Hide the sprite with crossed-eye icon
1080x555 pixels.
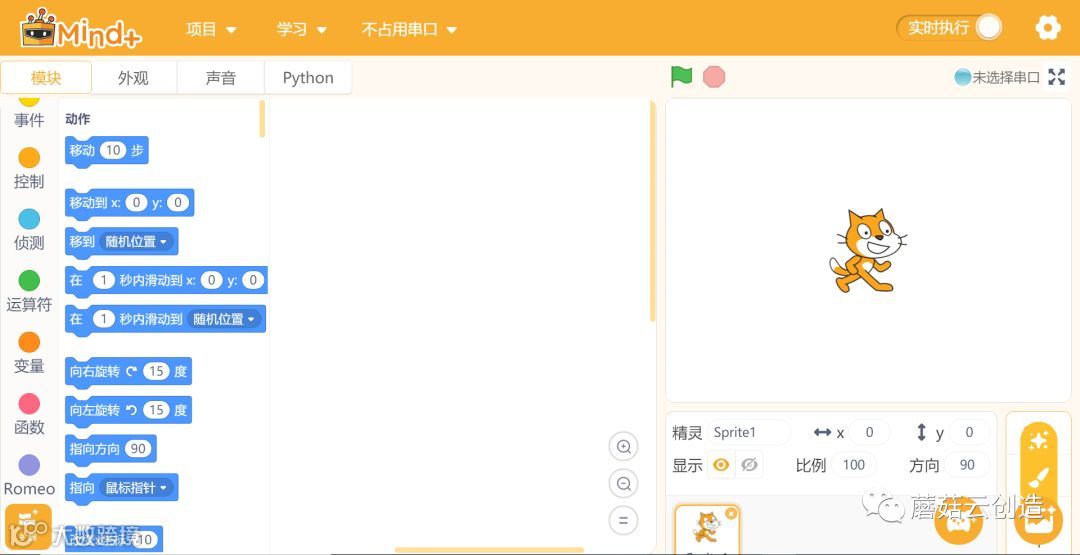749,465
